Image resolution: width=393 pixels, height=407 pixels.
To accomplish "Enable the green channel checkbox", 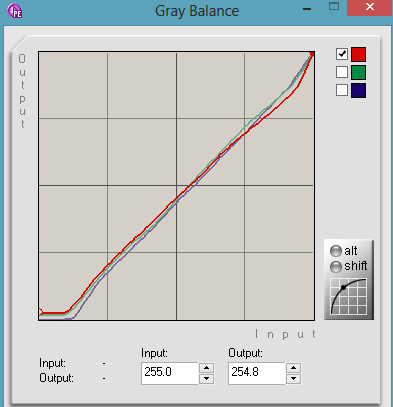I will 342,72.
